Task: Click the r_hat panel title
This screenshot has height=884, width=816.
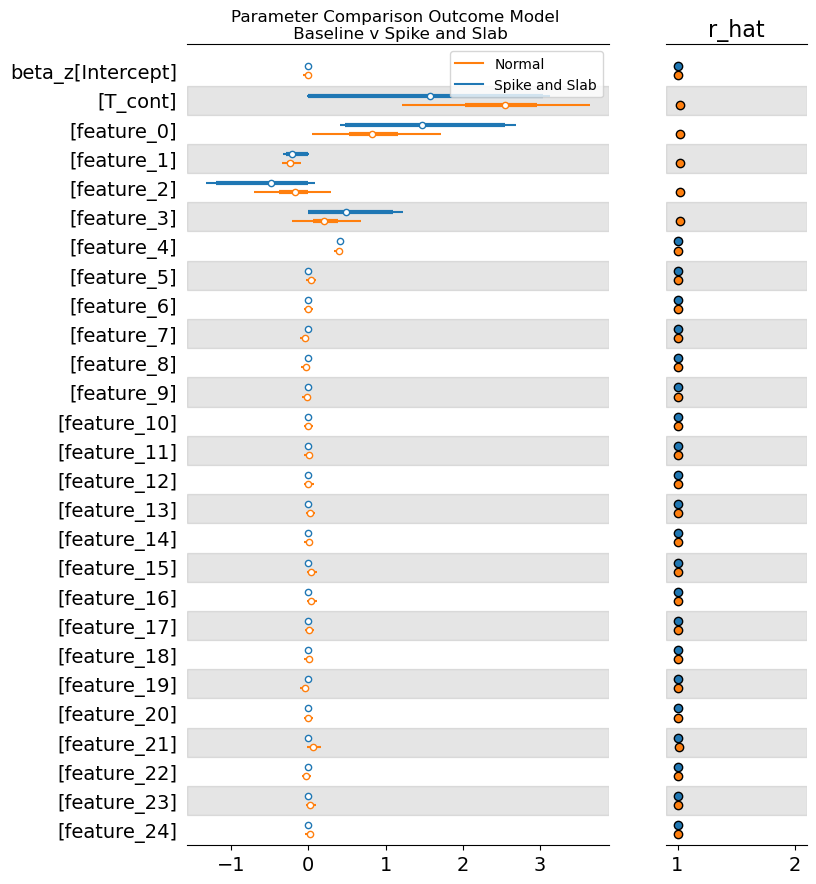Action: [x=736, y=30]
